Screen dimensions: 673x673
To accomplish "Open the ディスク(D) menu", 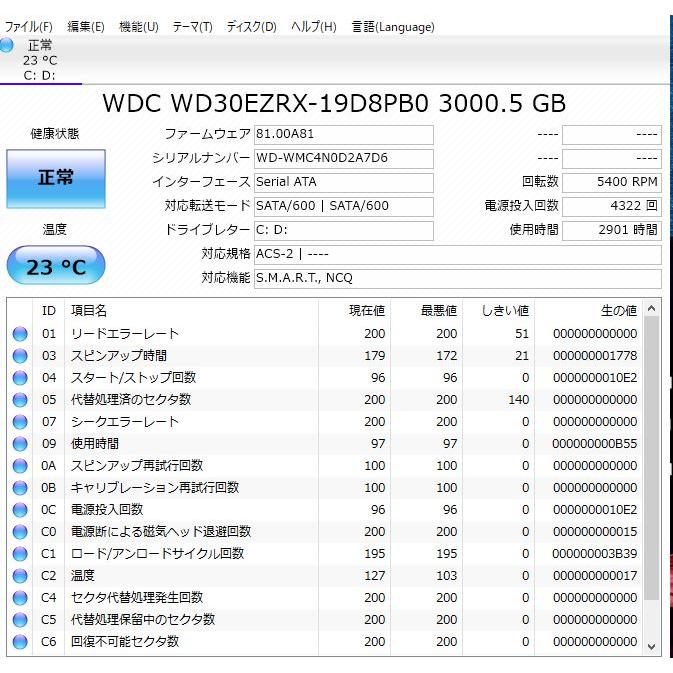I will coord(251,27).
